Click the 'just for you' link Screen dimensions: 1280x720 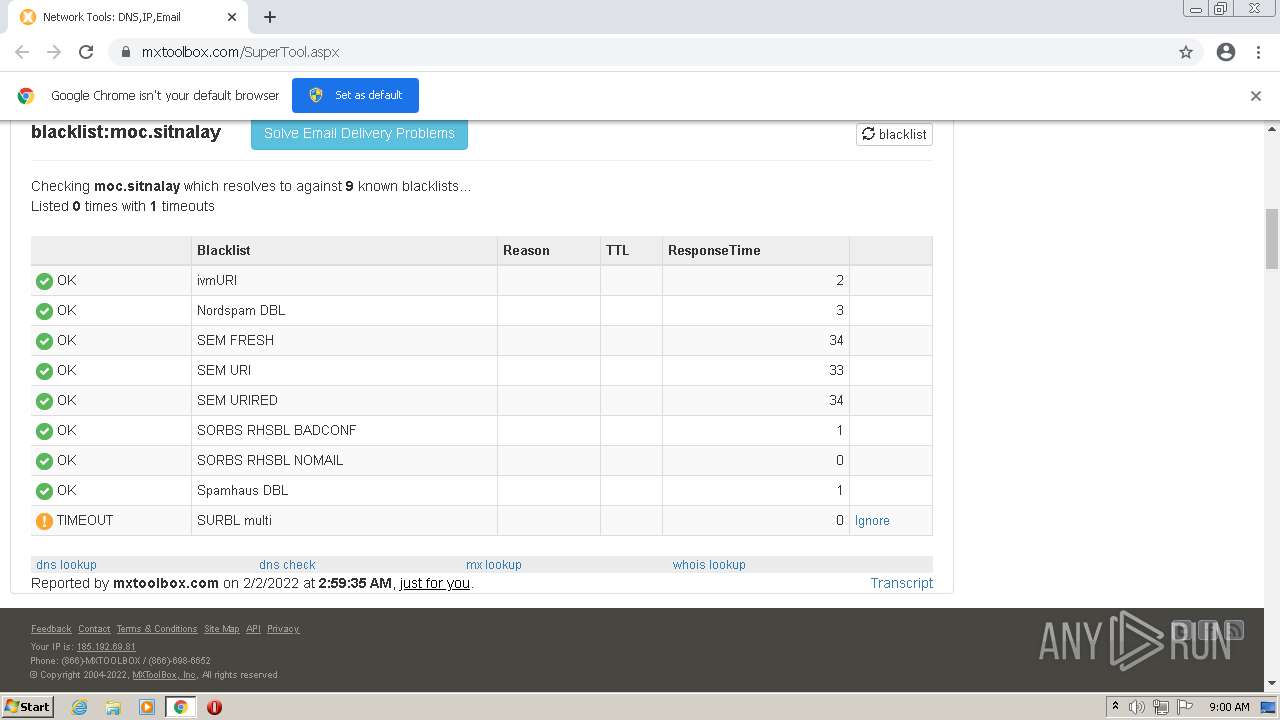point(434,583)
